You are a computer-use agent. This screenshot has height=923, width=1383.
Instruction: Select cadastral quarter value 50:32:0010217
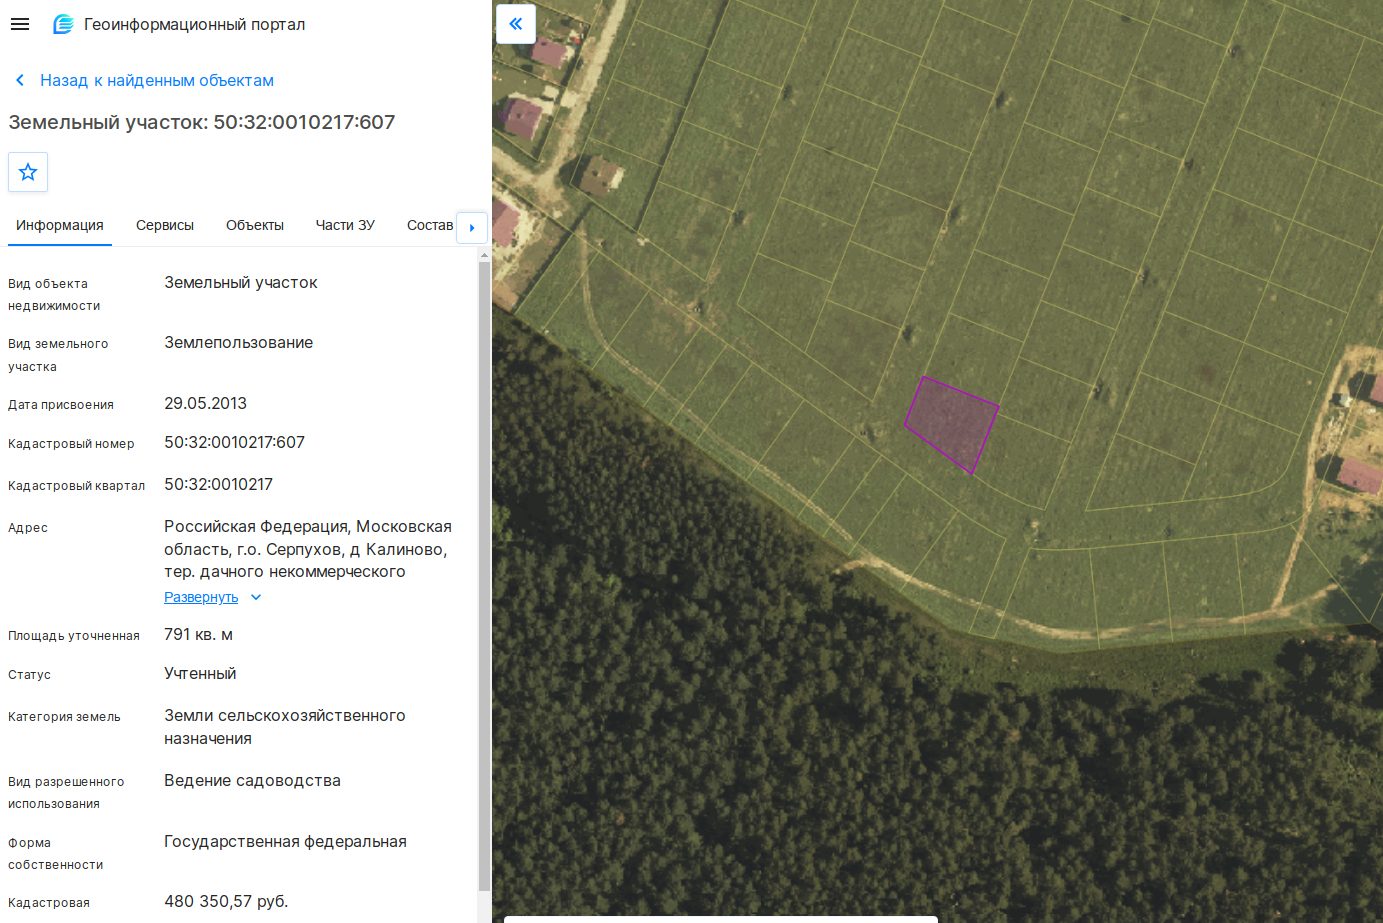click(218, 484)
